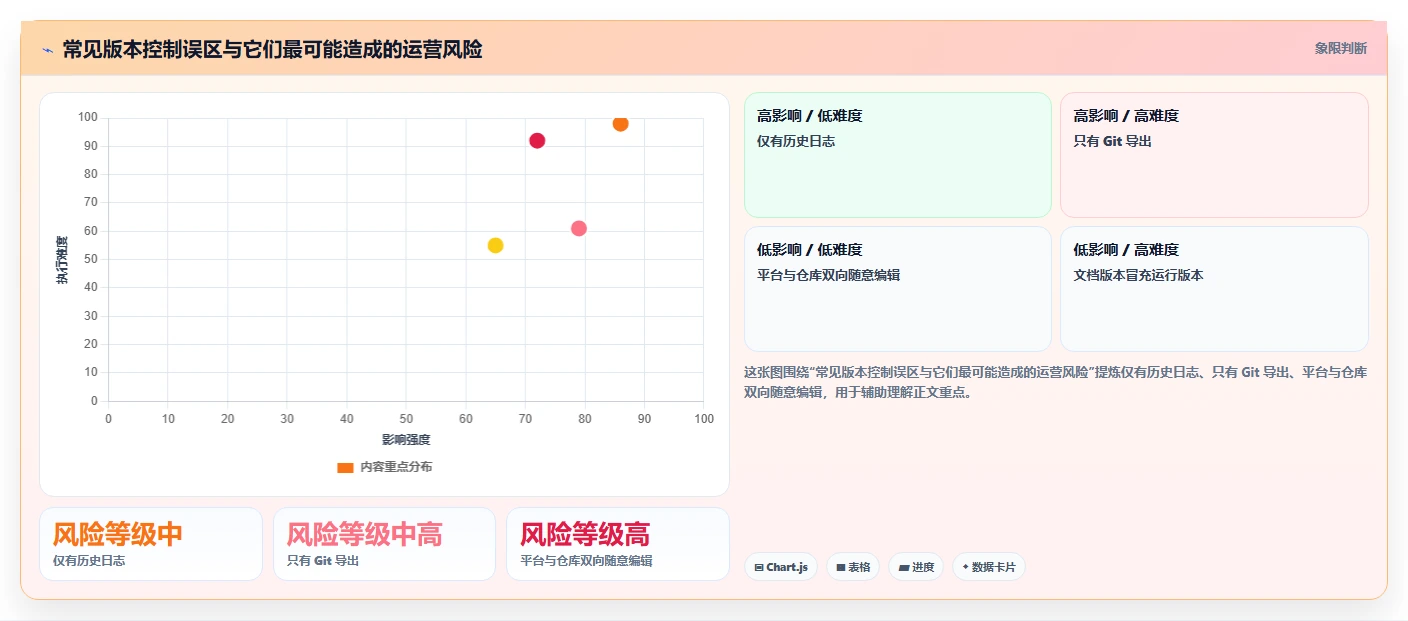1408x621 pixels.
Task: Click the 风险等级中 card
Action: tap(151, 544)
